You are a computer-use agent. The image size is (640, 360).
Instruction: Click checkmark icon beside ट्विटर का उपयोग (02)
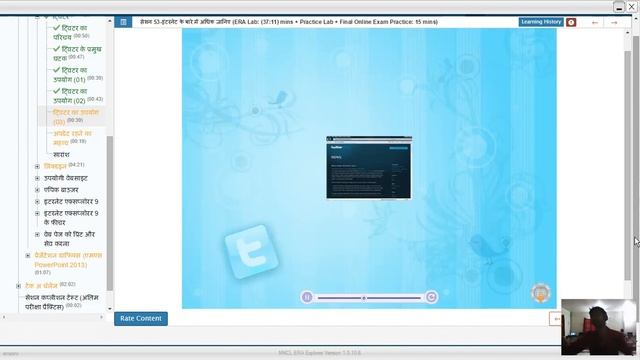pyautogui.click(x=57, y=91)
